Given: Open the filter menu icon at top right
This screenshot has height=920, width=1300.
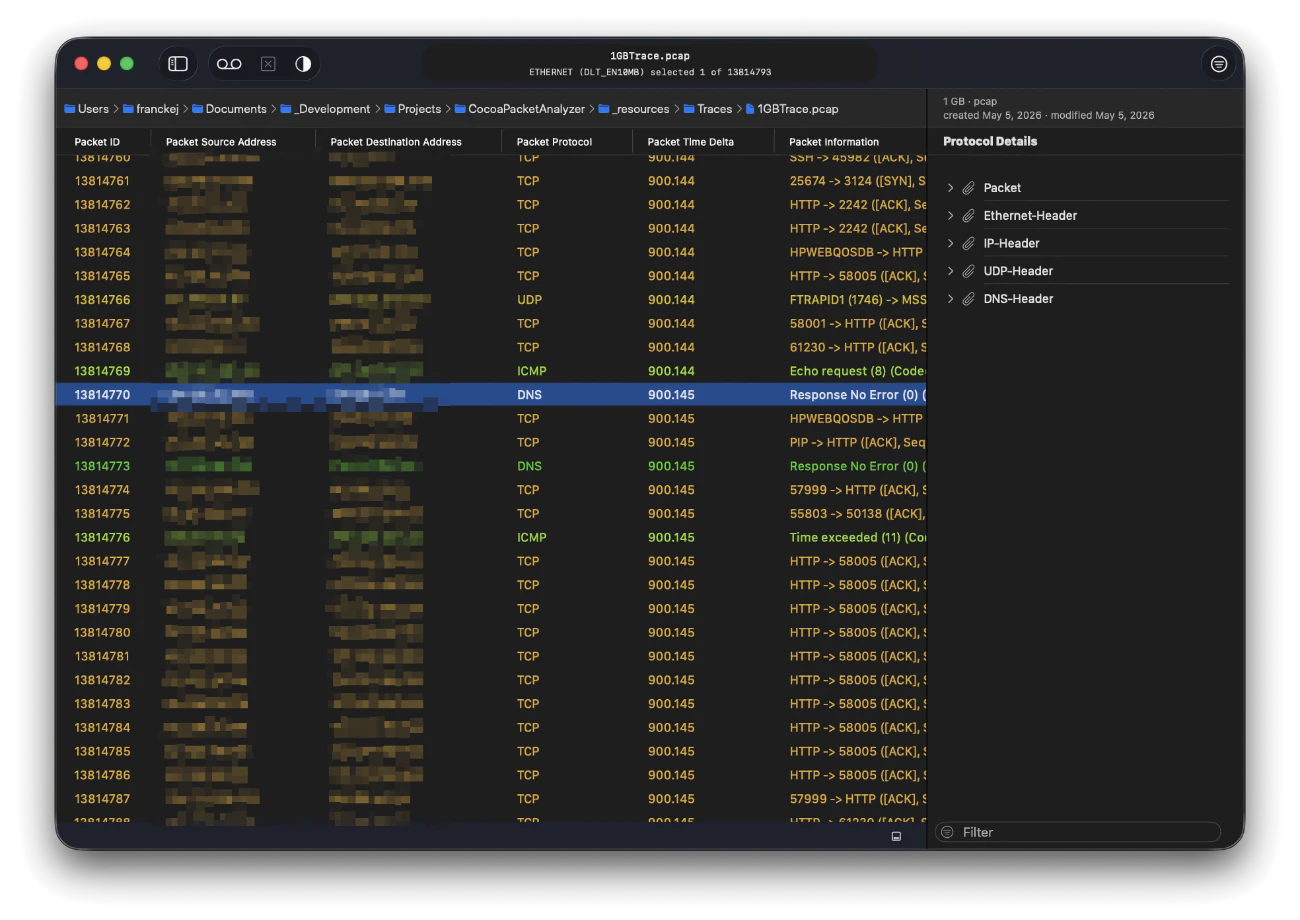Looking at the screenshot, I should [1218, 64].
